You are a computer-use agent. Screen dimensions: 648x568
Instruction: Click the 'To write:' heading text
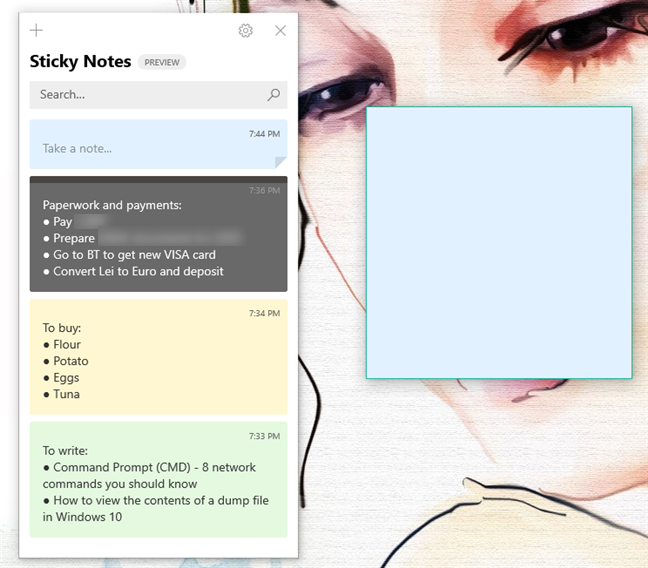click(65, 451)
